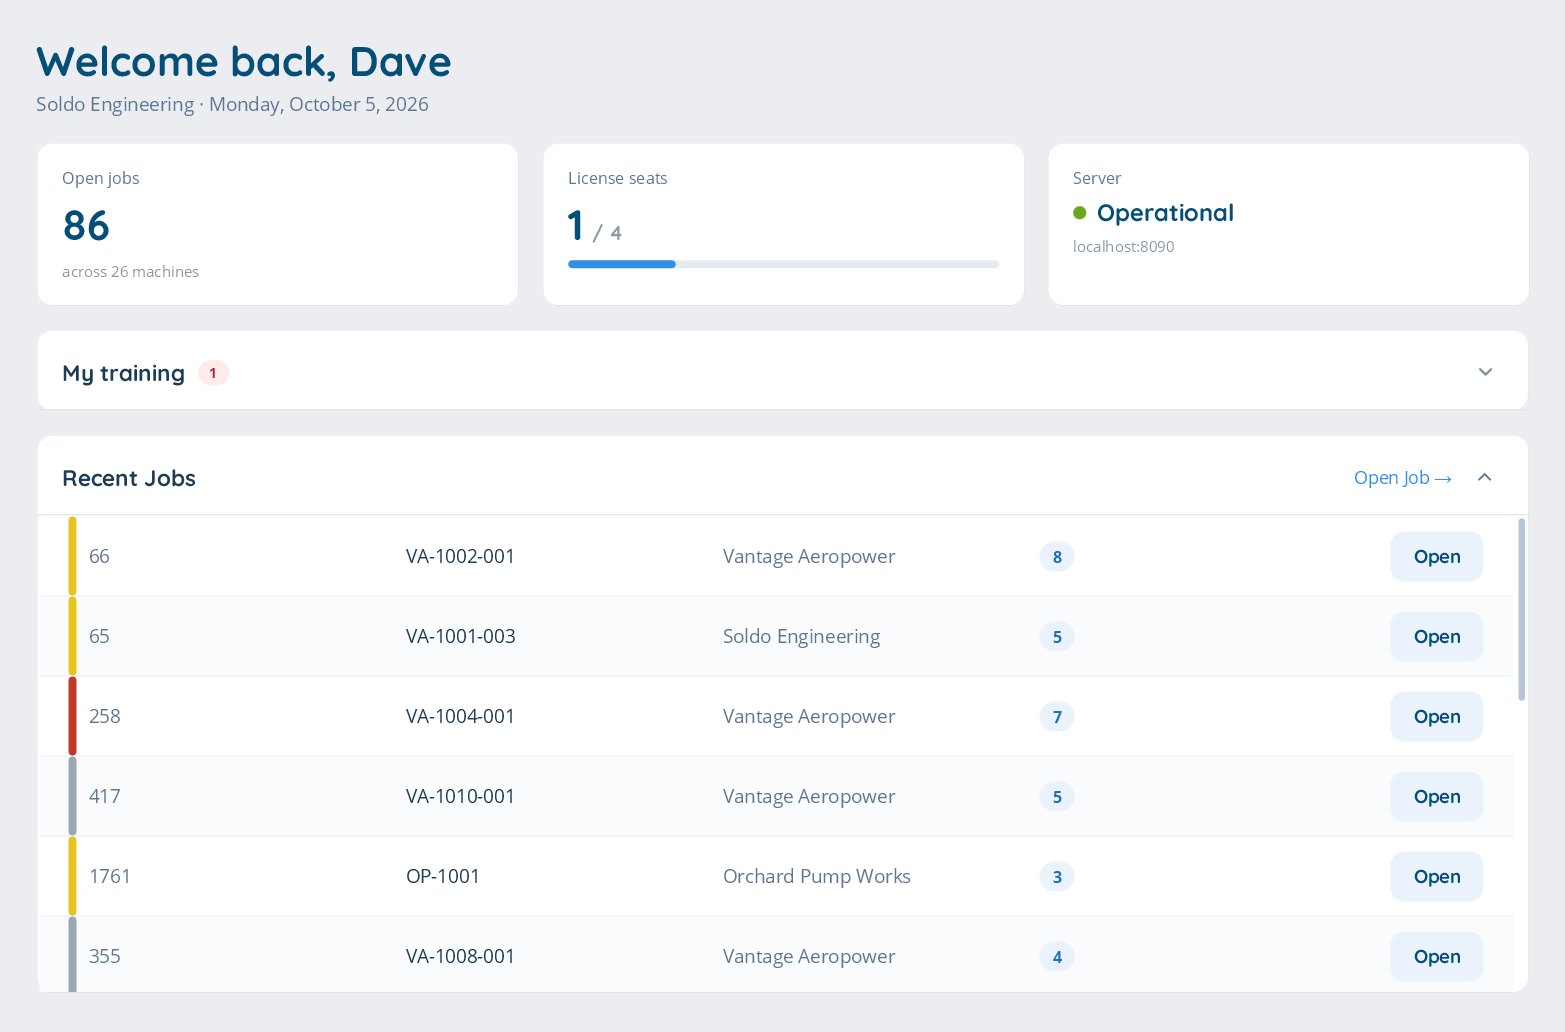Screen dimensions: 1565x1032
Task: Click the Welcome back, Dave heading
Action: (x=244, y=62)
